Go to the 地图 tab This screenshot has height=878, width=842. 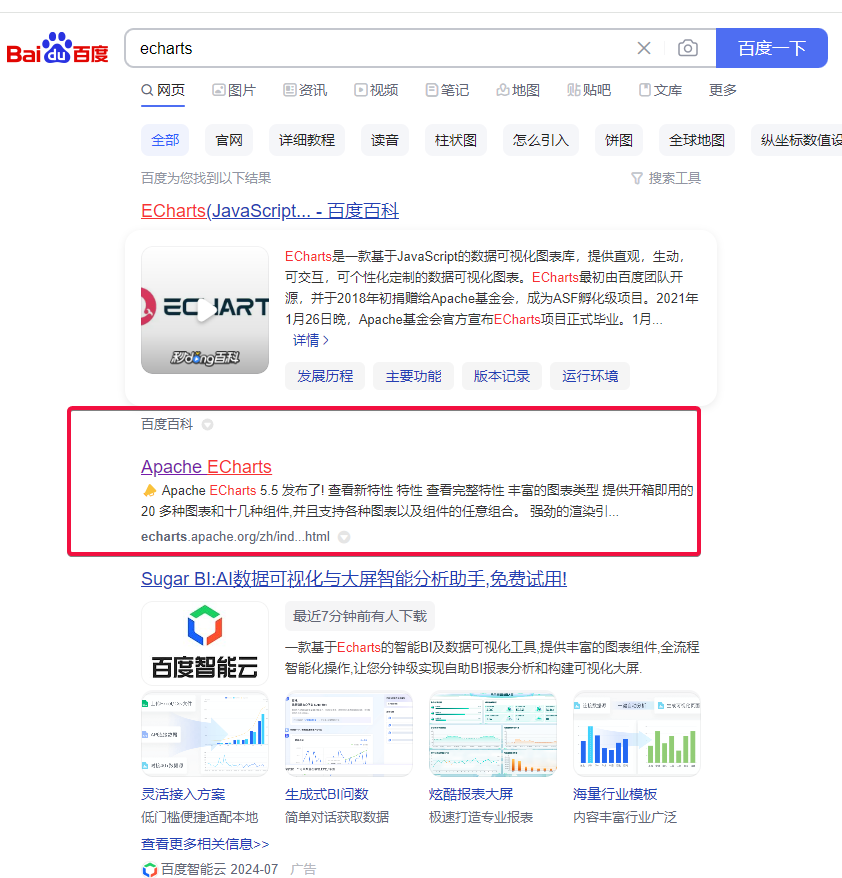coord(518,90)
